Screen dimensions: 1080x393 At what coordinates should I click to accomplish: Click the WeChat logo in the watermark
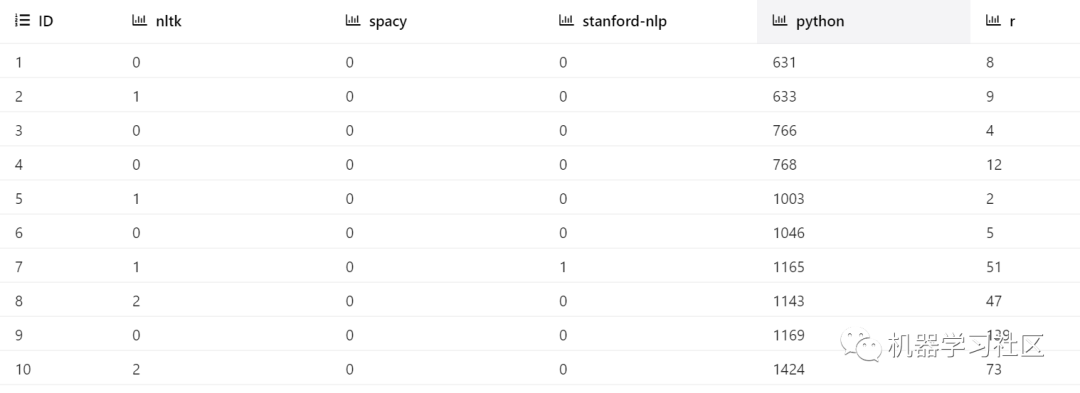(860, 345)
